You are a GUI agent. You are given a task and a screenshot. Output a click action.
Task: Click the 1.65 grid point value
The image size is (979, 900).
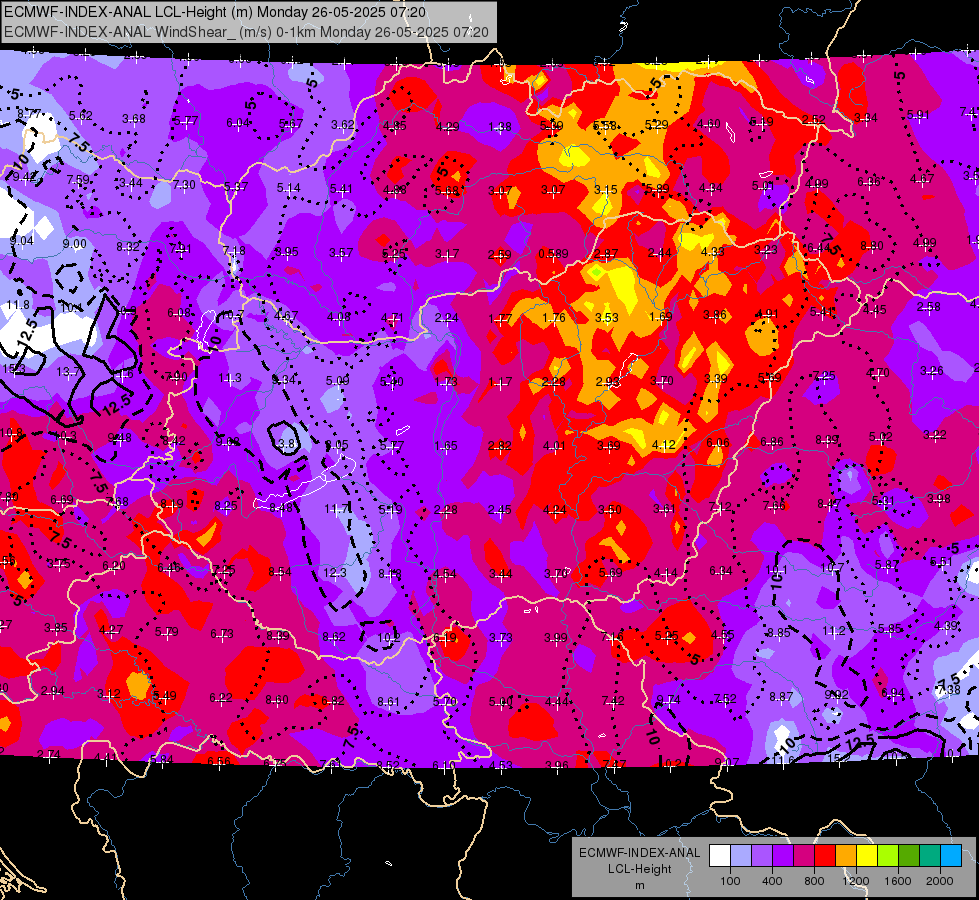[446, 446]
